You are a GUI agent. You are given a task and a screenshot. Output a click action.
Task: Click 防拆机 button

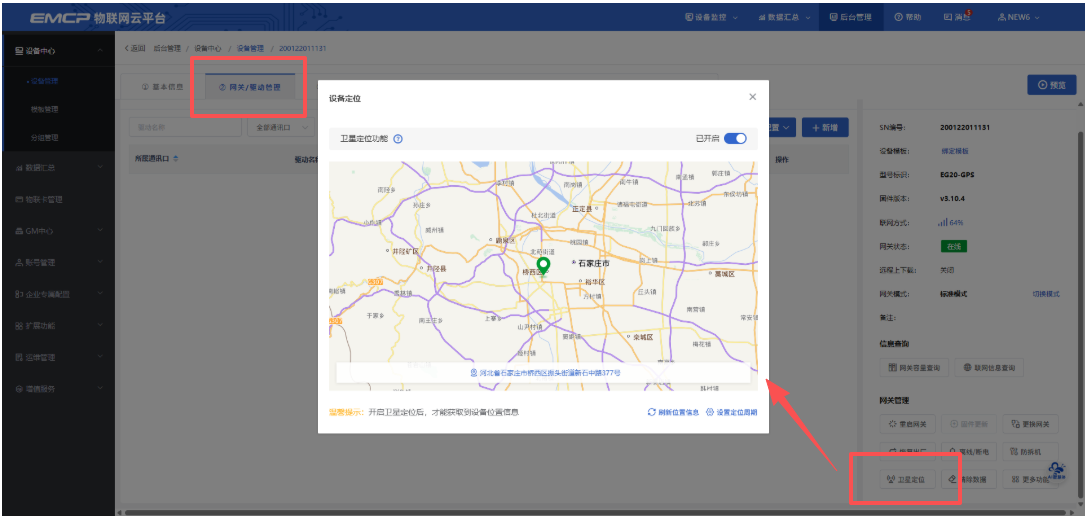pos(1031,452)
